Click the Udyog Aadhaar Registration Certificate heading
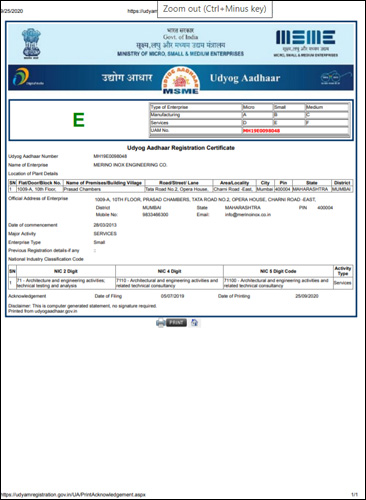 click(x=181, y=148)
